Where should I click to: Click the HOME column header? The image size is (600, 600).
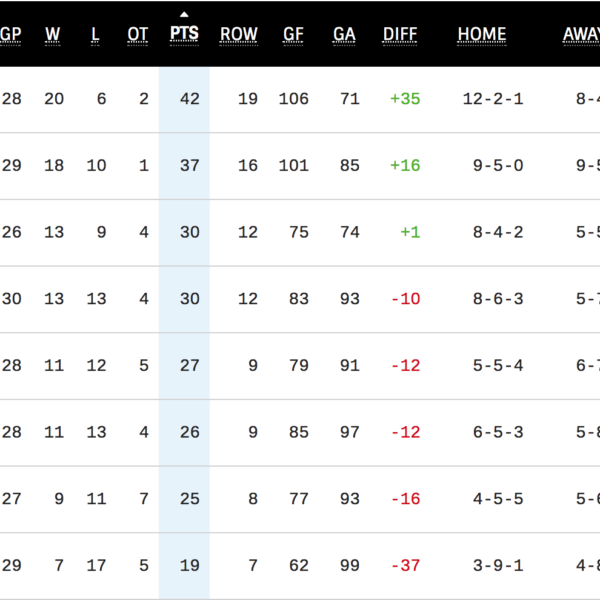(x=482, y=34)
